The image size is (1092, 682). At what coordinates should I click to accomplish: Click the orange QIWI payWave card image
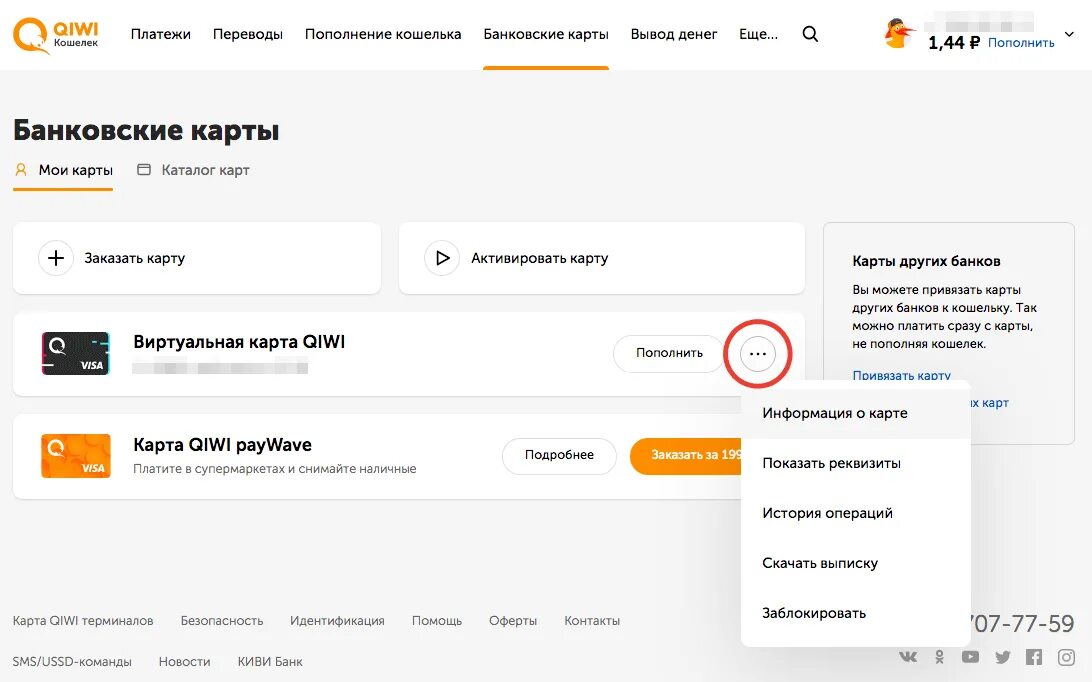[75, 456]
